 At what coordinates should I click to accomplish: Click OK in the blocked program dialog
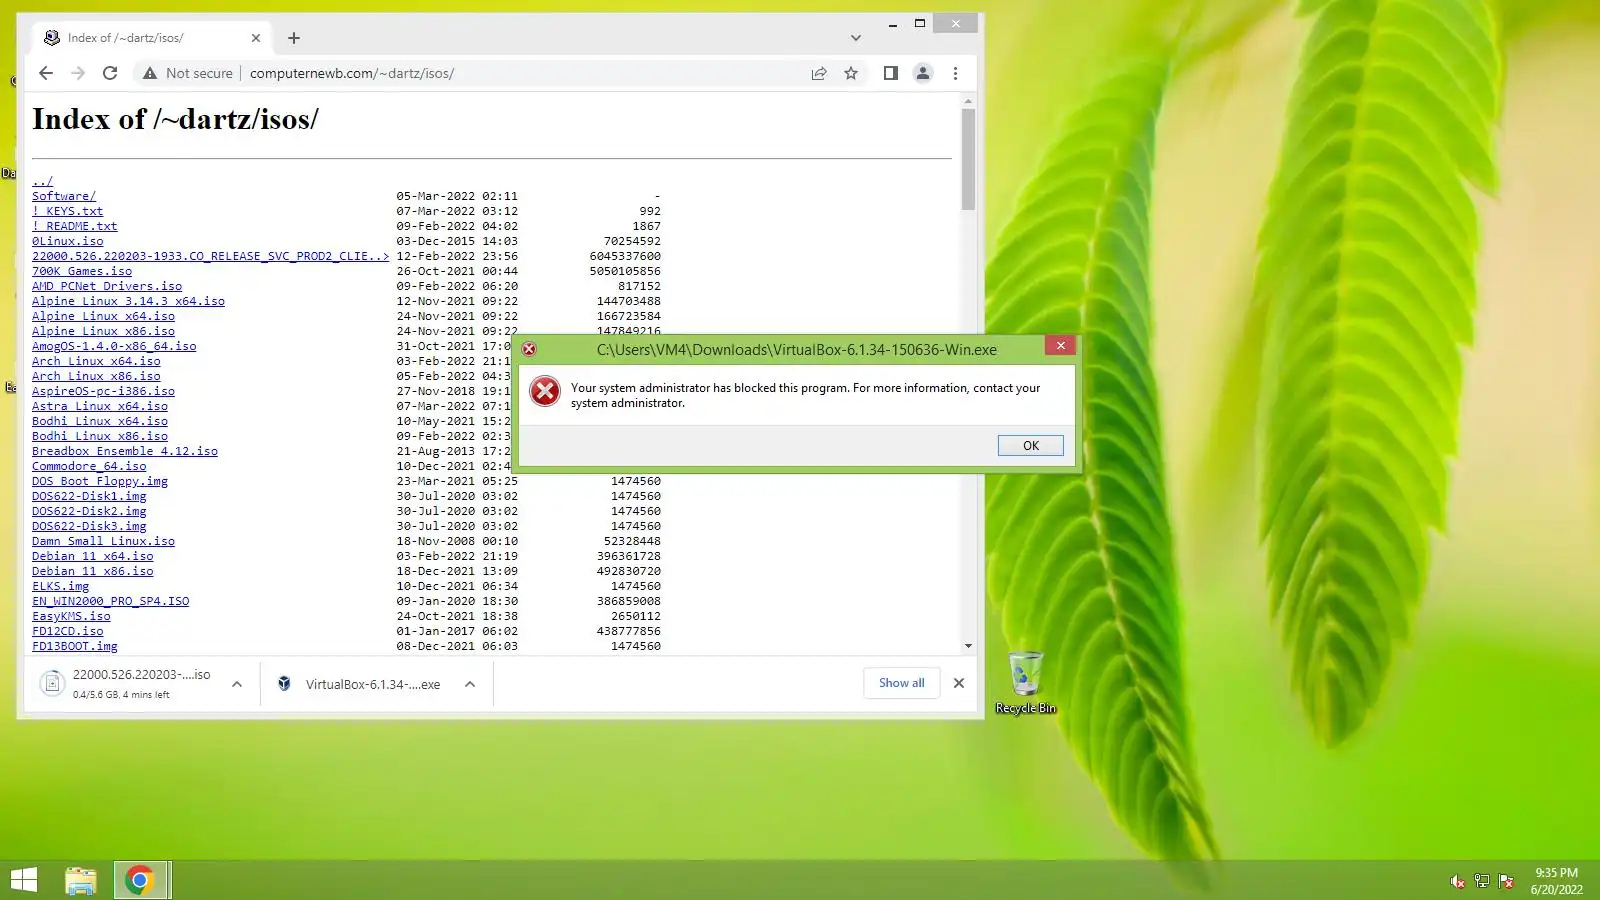tap(1030, 446)
